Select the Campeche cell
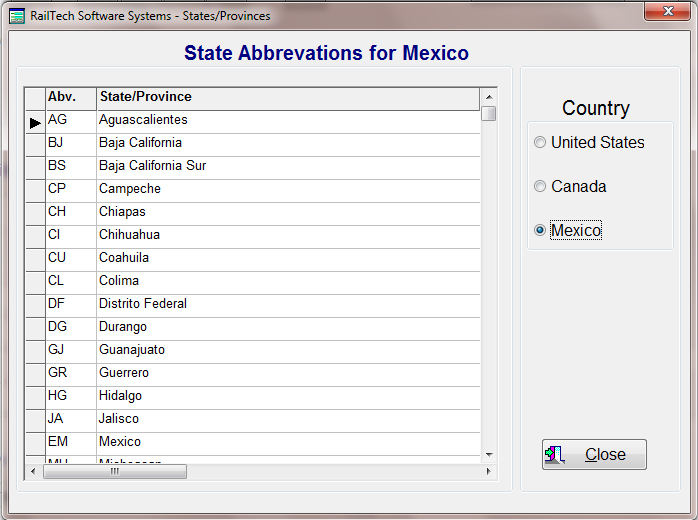Image resolution: width=698 pixels, height=520 pixels. (x=288, y=191)
